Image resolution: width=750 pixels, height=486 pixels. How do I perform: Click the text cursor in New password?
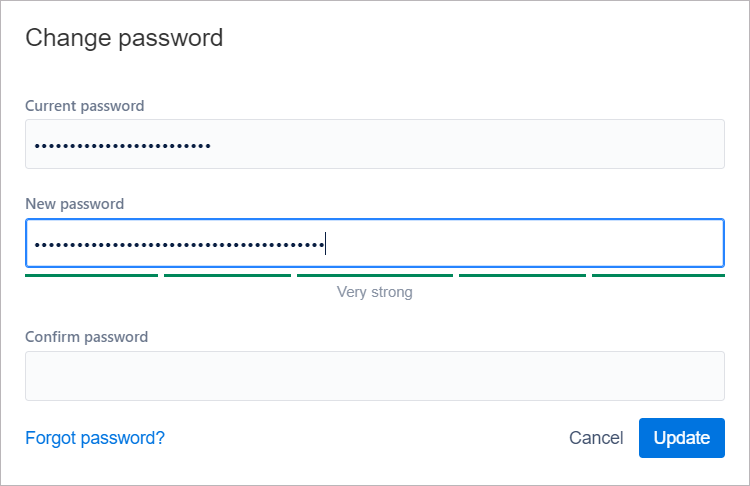tap(326, 243)
